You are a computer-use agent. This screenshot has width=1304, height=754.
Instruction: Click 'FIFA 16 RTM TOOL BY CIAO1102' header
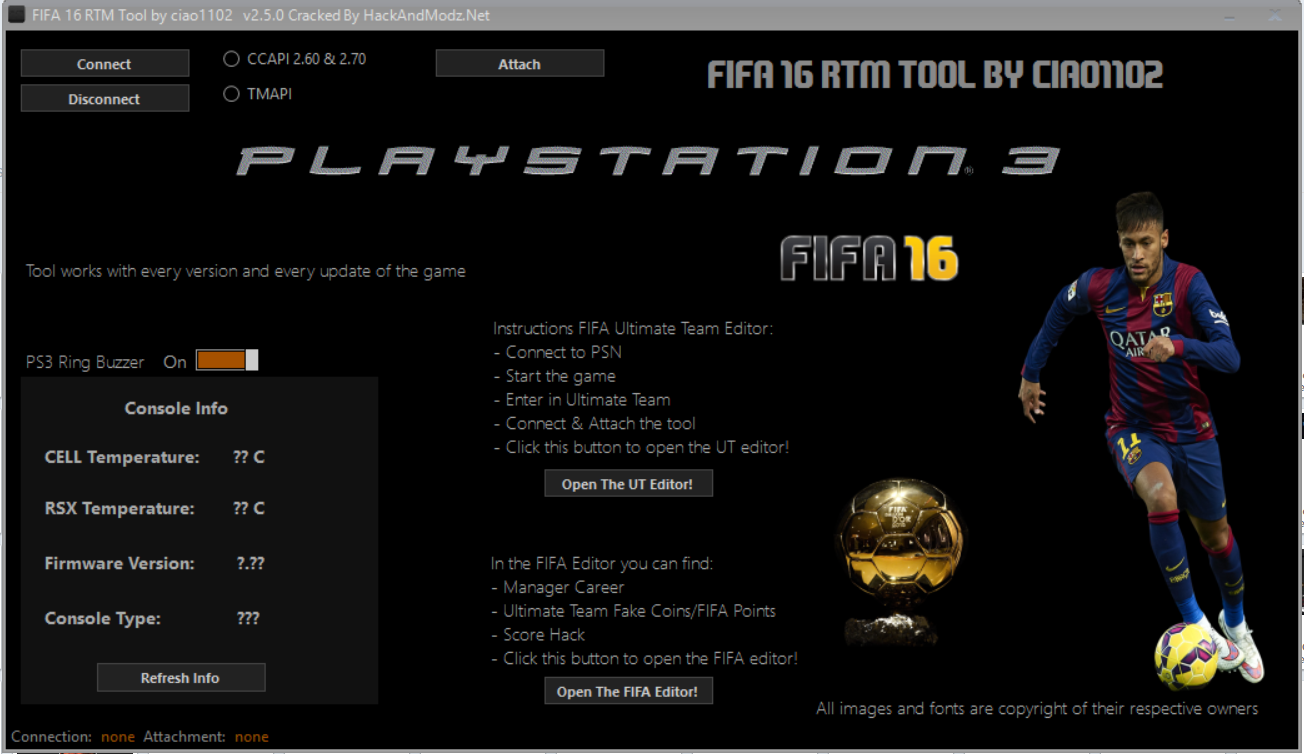coord(935,75)
